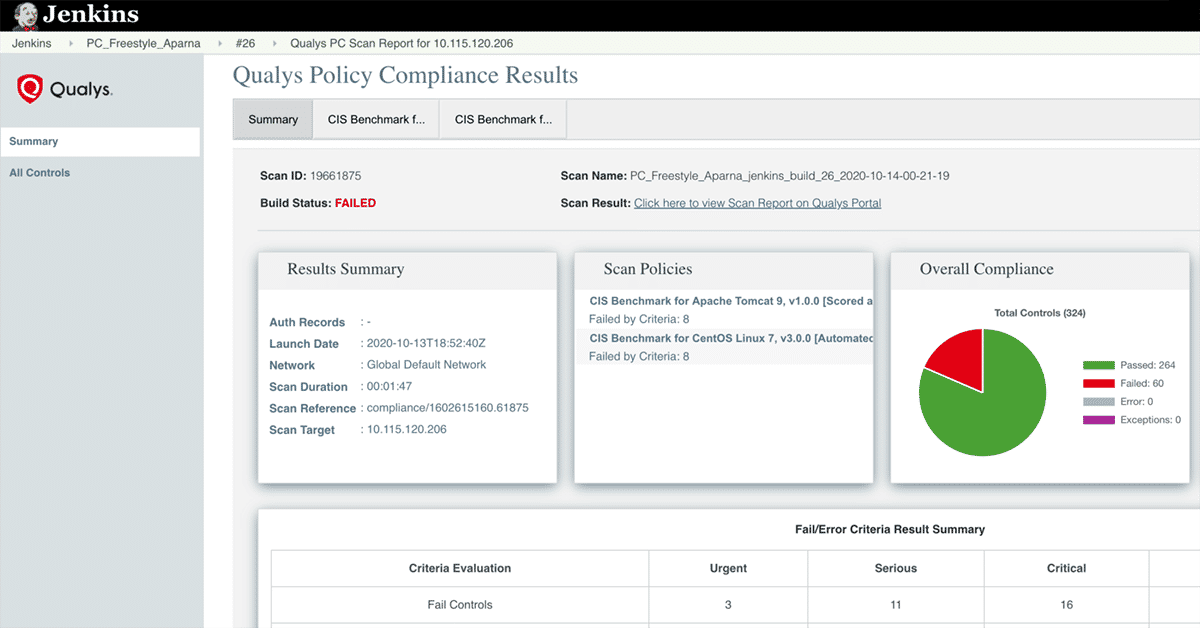Click the Jenkins head logo
This screenshot has height=628, width=1200.
(25, 15)
